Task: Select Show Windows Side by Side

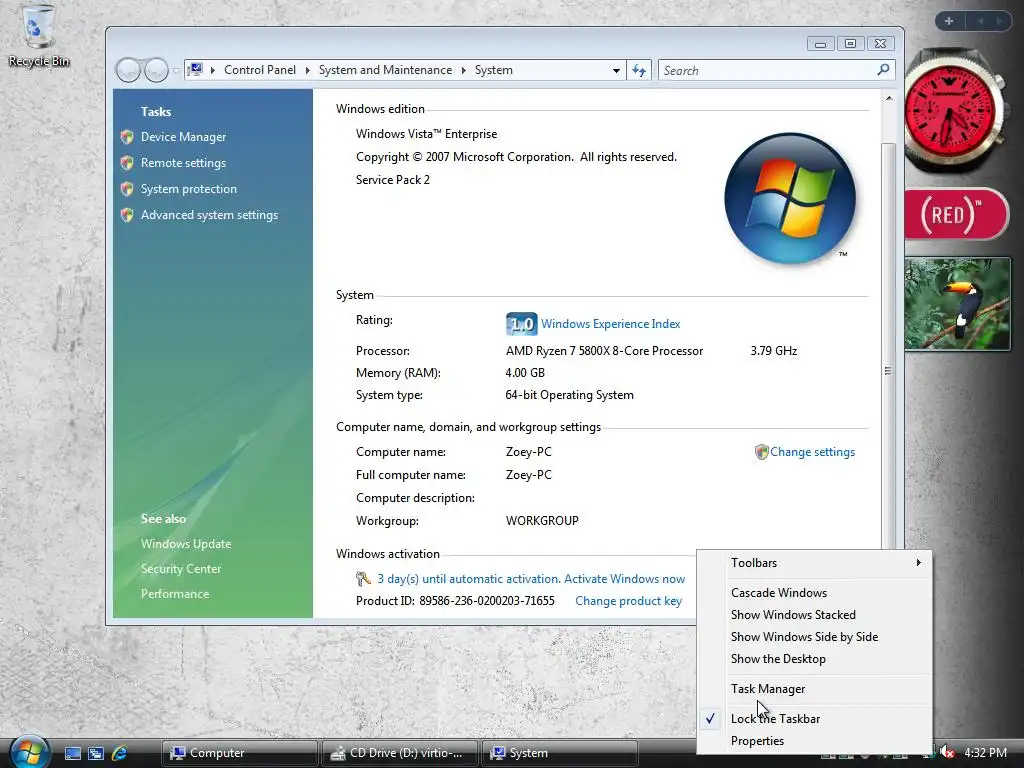Action: [814, 637]
